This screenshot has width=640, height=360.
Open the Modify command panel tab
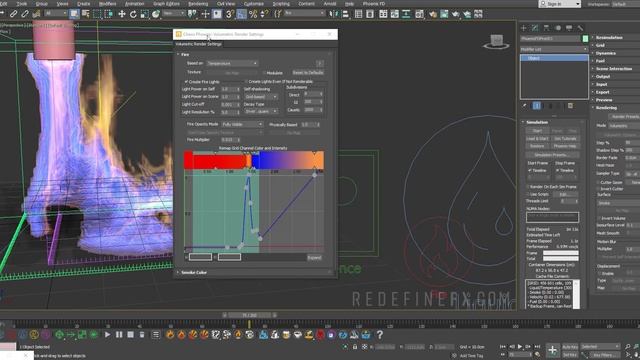tap(535, 28)
